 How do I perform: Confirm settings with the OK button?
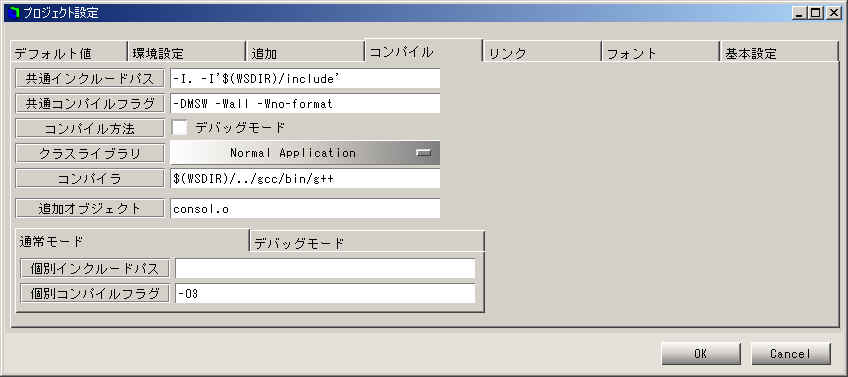pyautogui.click(x=700, y=354)
